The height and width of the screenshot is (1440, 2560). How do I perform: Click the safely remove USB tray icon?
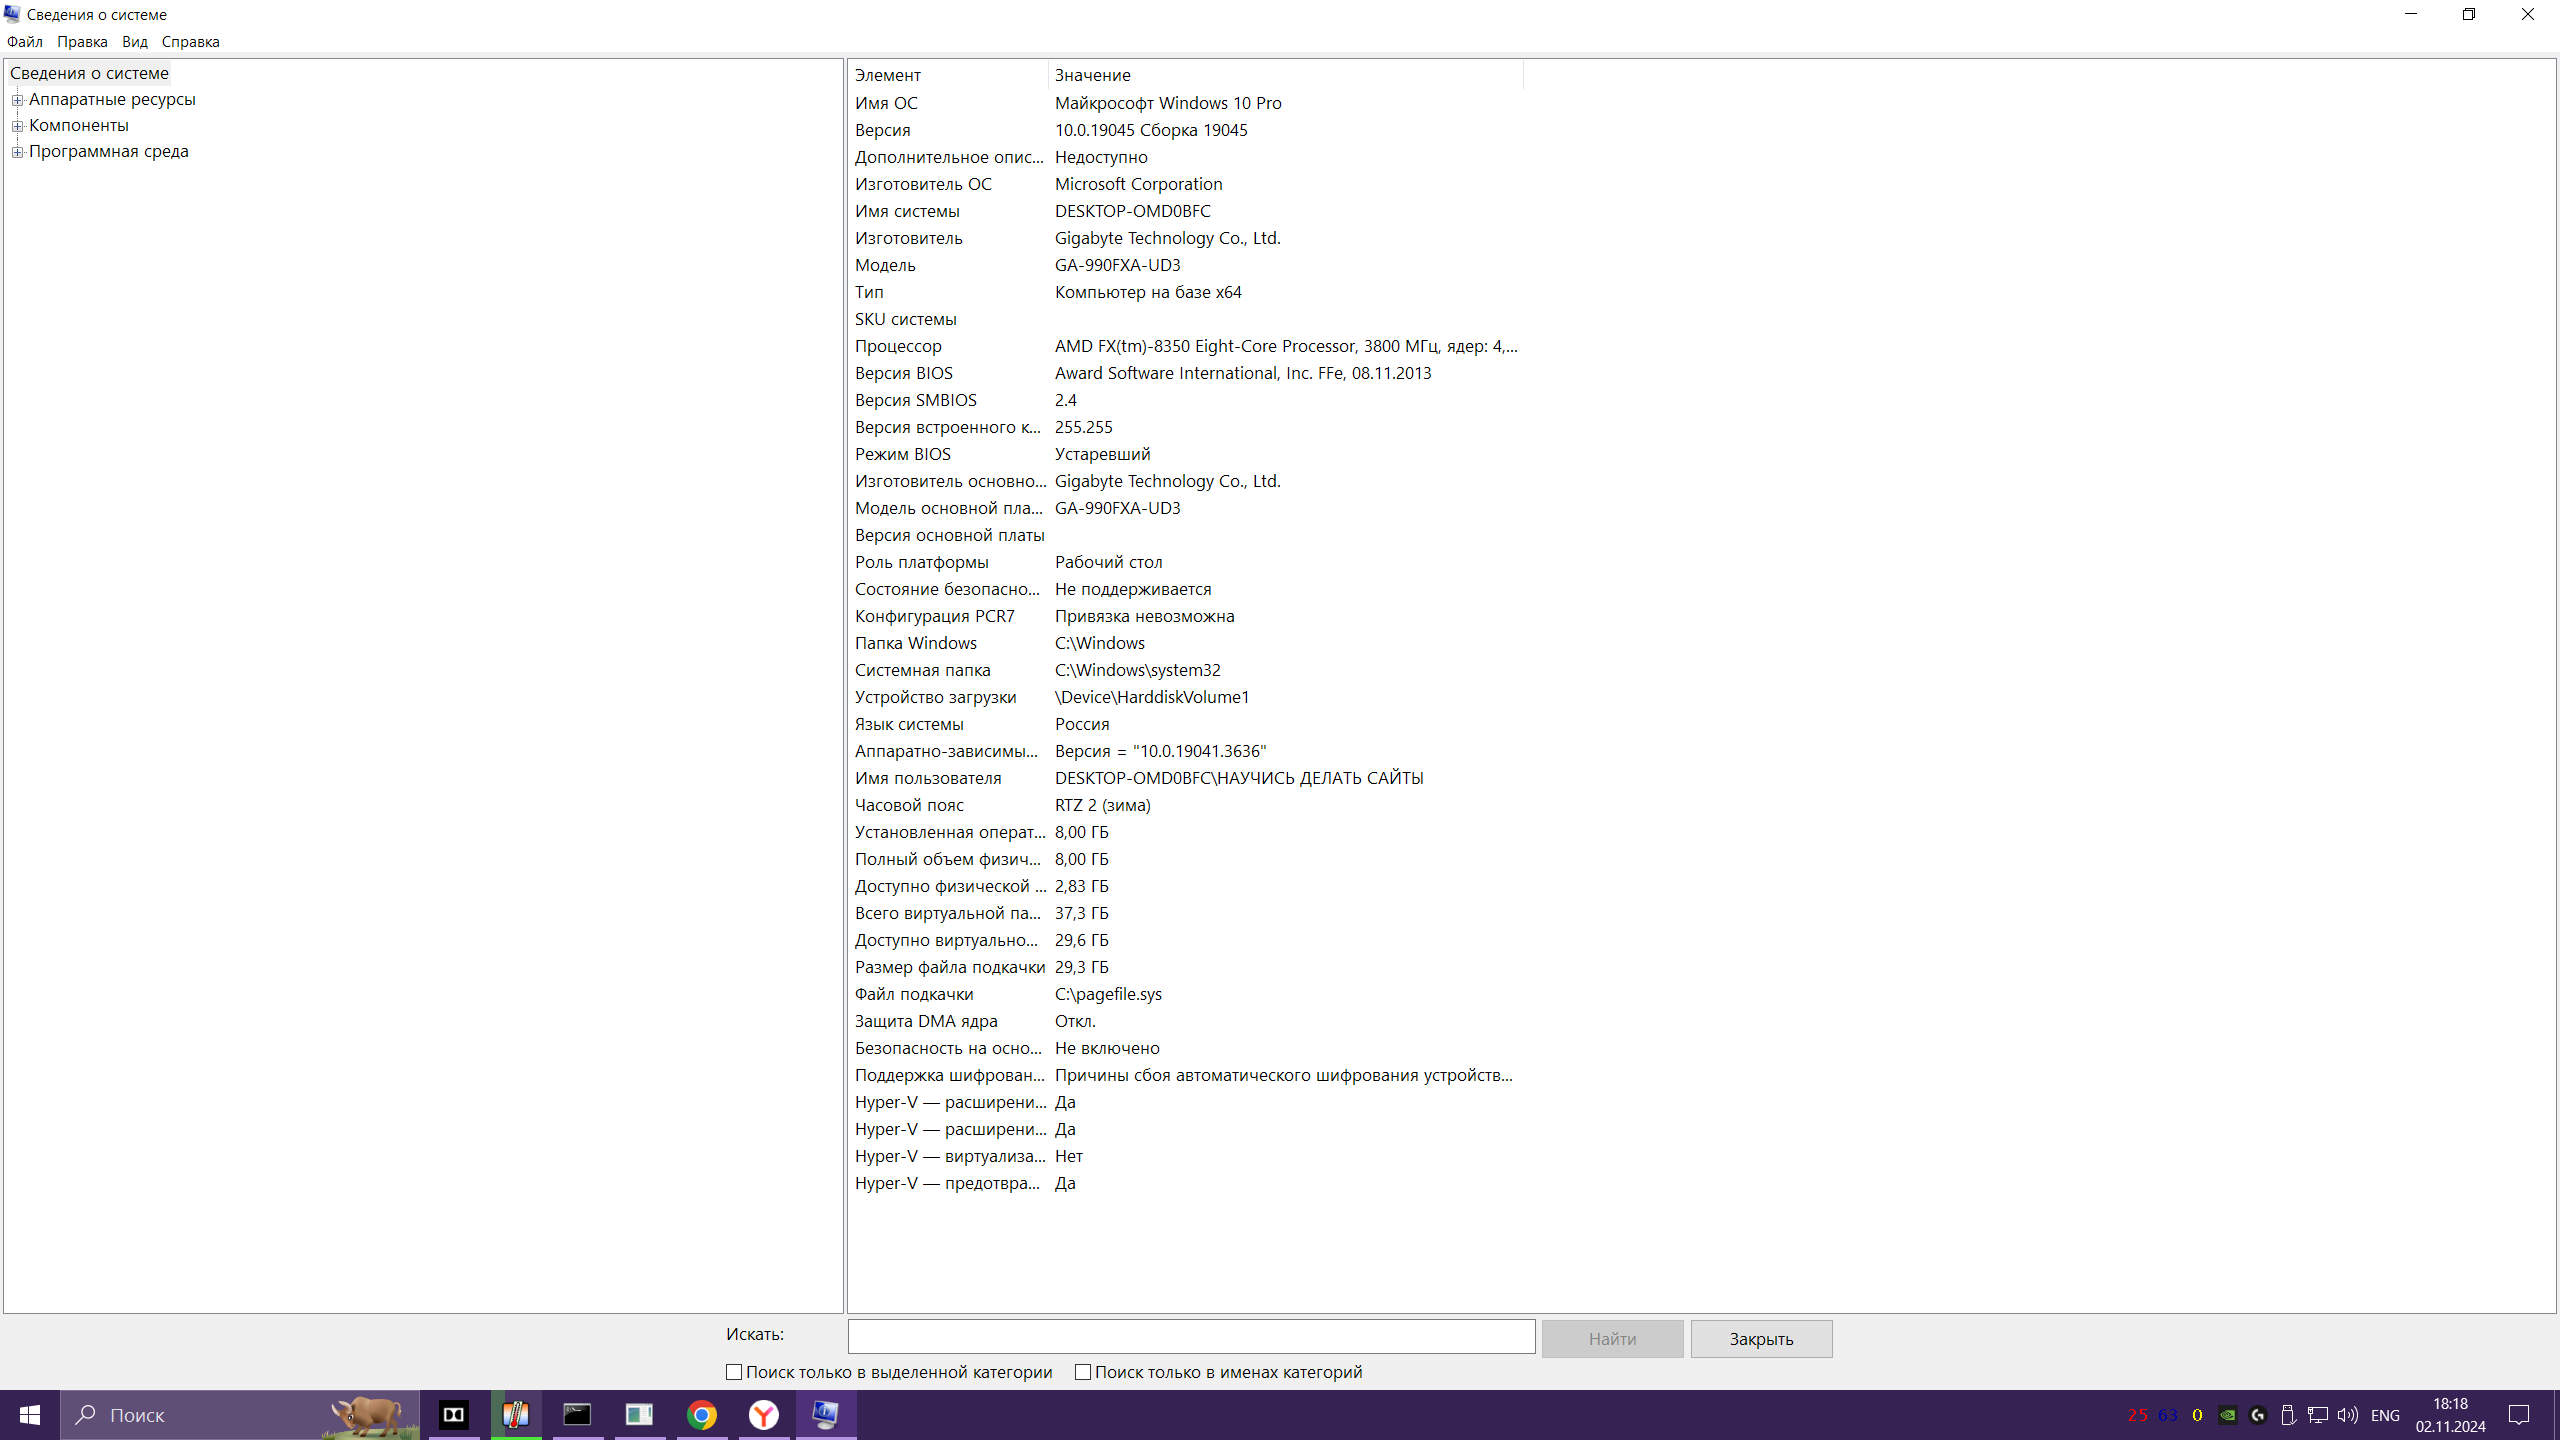pyautogui.click(x=2287, y=1414)
